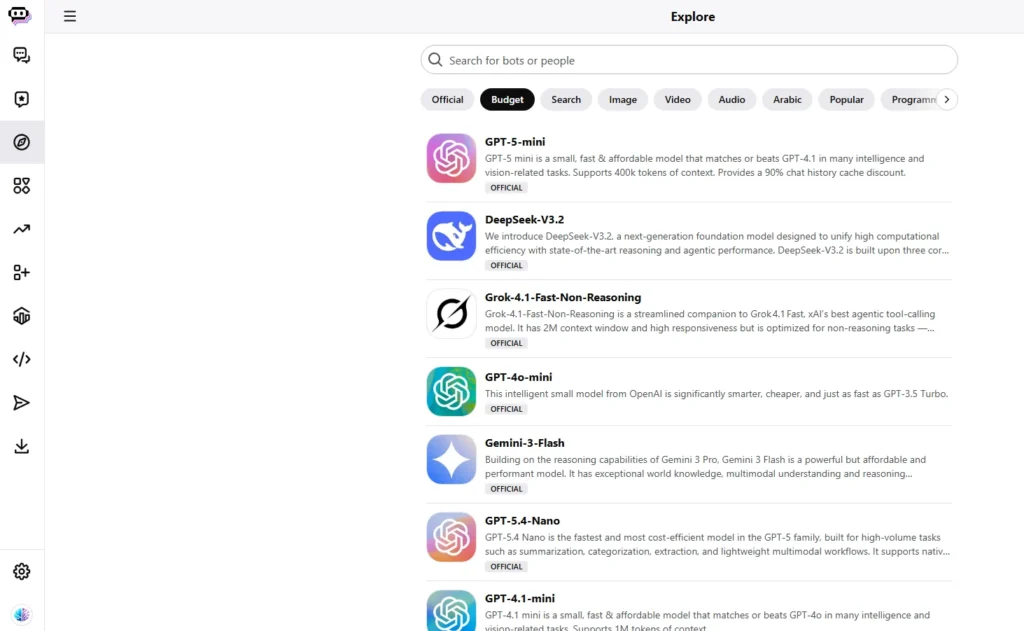This screenshot has width=1024, height=631.
Task: Select the Audio category filter
Action: [731, 99]
